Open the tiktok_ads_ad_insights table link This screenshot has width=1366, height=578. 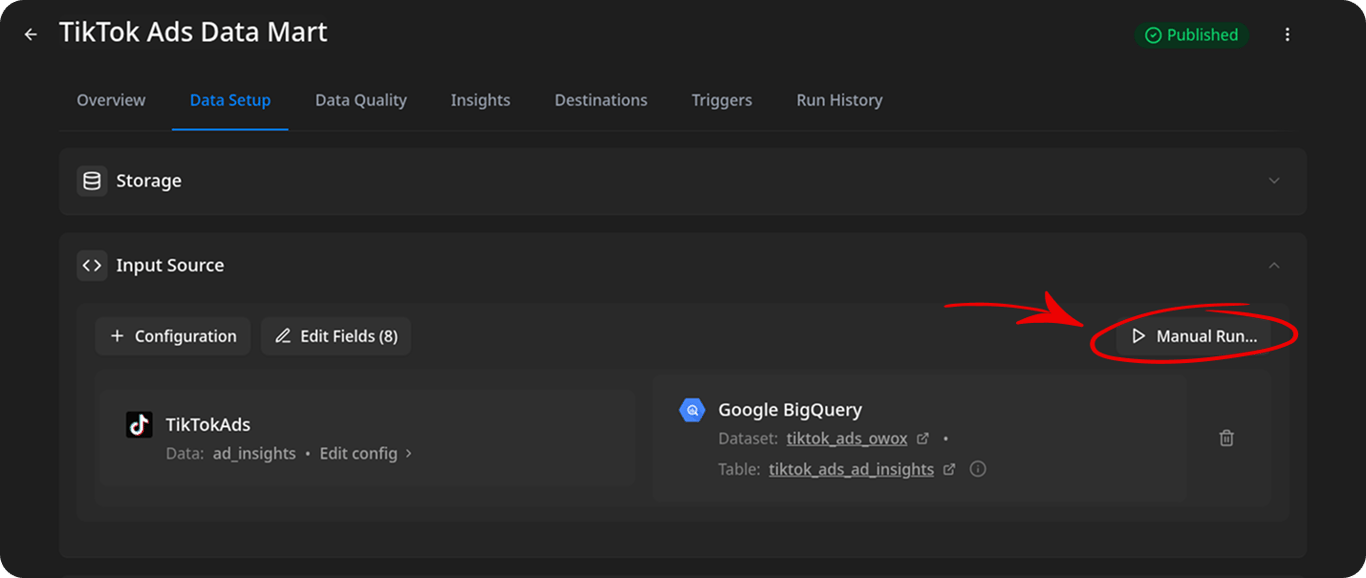tap(852, 469)
